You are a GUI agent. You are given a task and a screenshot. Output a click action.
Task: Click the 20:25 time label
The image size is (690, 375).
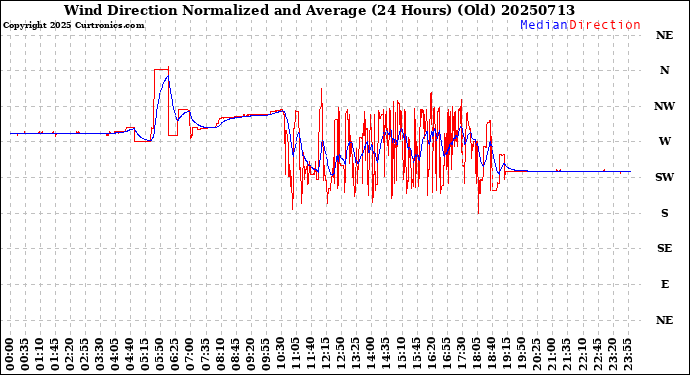point(536,354)
